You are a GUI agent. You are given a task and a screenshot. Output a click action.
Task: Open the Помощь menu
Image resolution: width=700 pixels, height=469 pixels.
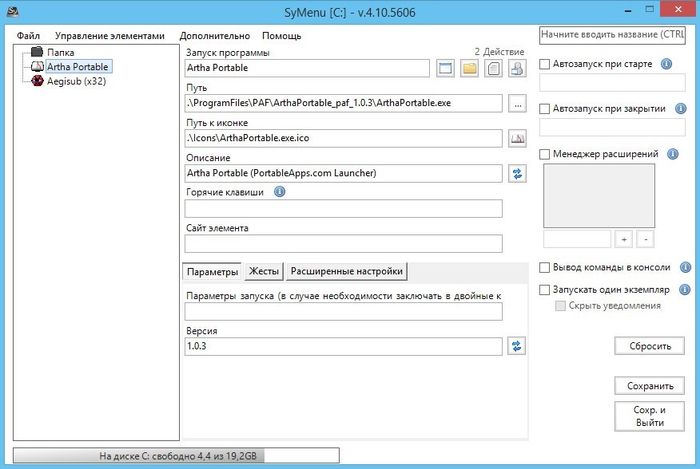click(x=282, y=36)
